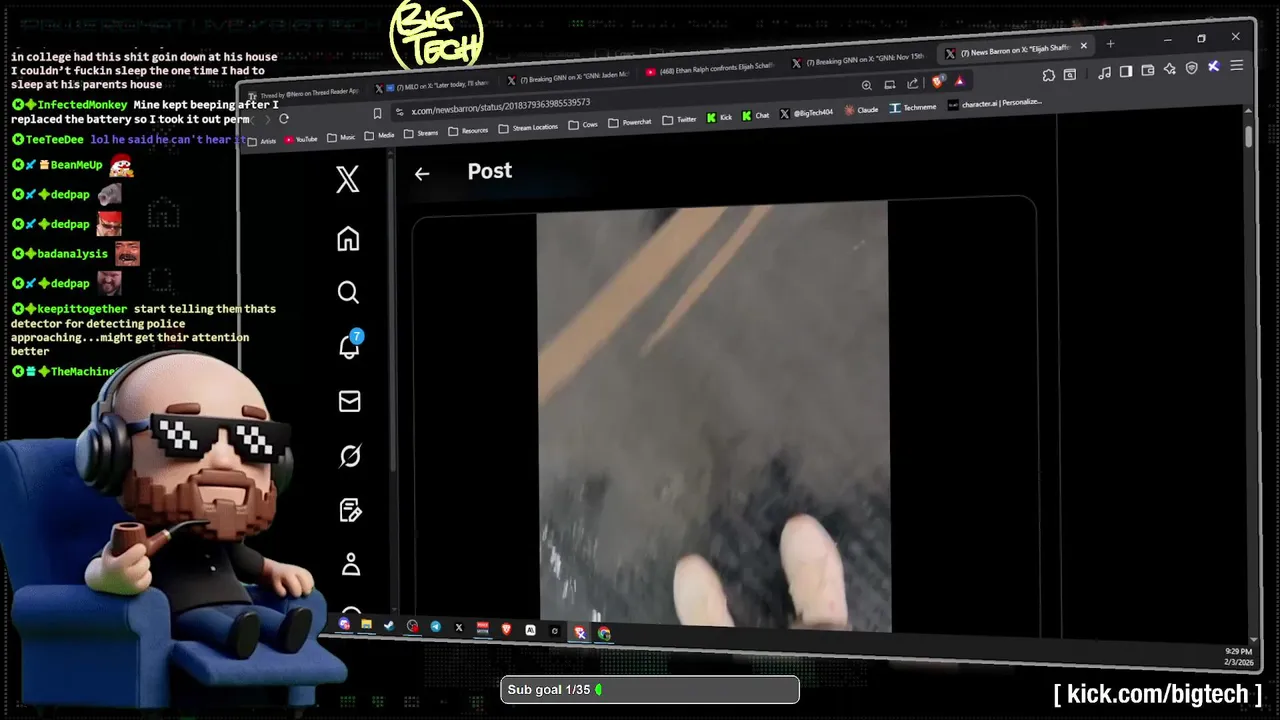The width and height of the screenshot is (1280, 720).
Task: Switch to Ethan Ralph confronts Elijah tab
Action: coord(709,69)
